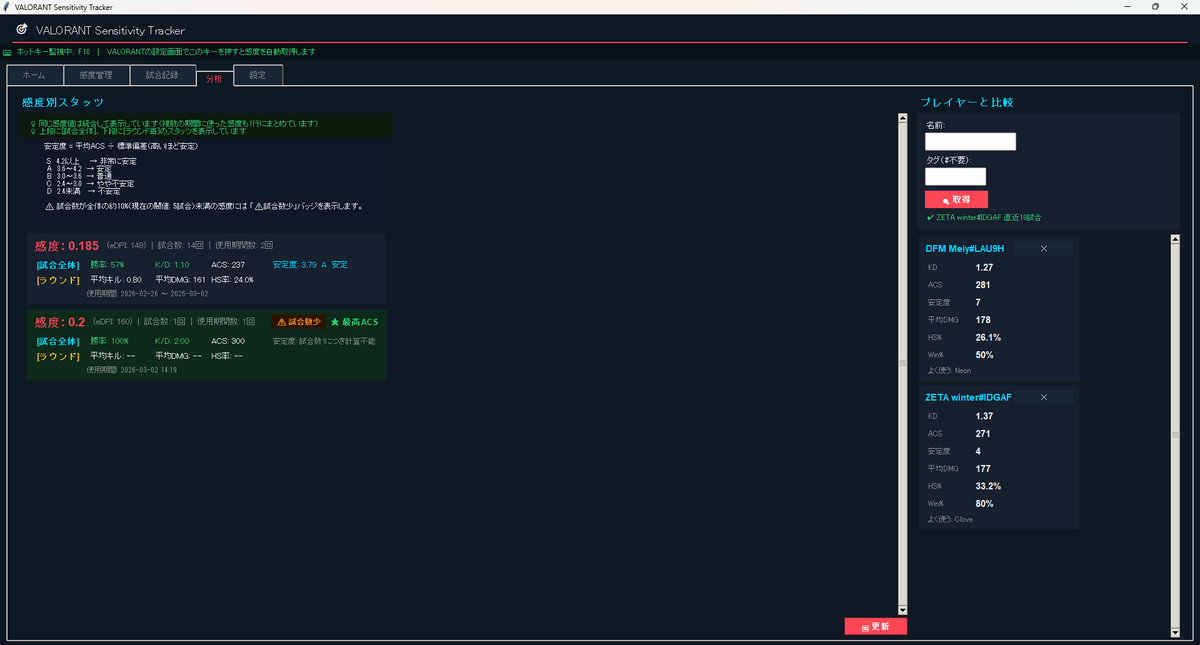Viewport: 1200px width, 645px height.
Task: Click the ACS: 300 value
Action: tap(228, 341)
